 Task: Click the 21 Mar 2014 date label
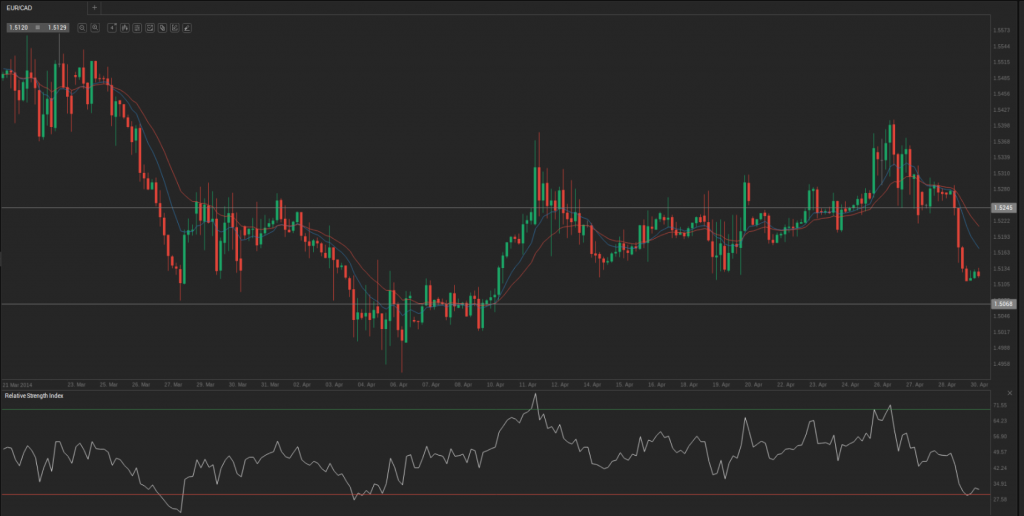(x=17, y=384)
